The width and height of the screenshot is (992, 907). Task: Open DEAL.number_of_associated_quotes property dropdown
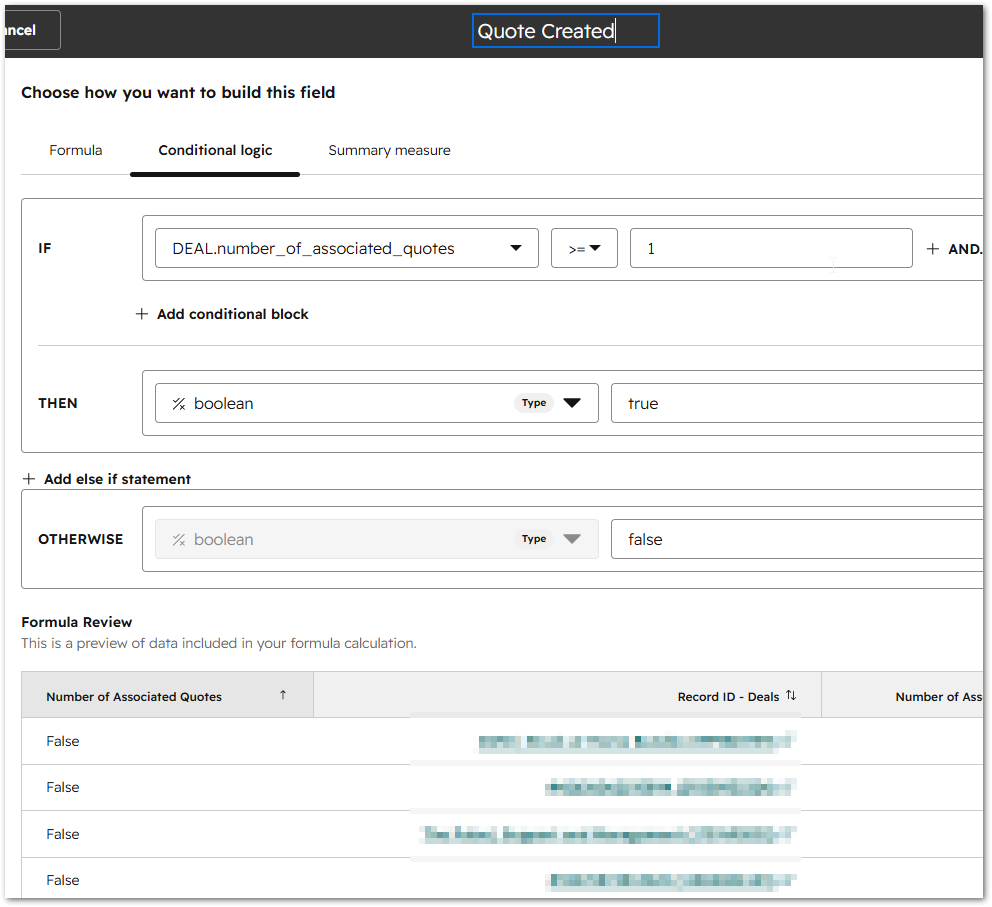tap(347, 248)
